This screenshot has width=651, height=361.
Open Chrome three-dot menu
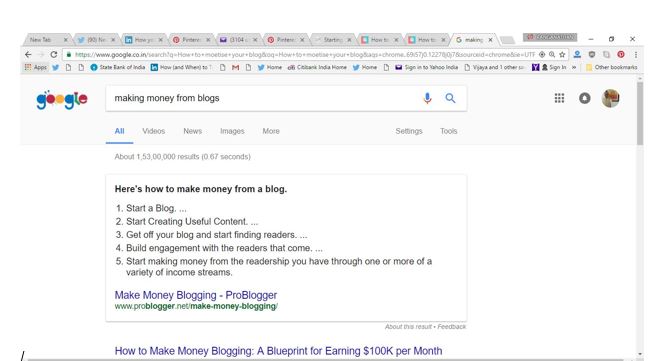(x=636, y=54)
